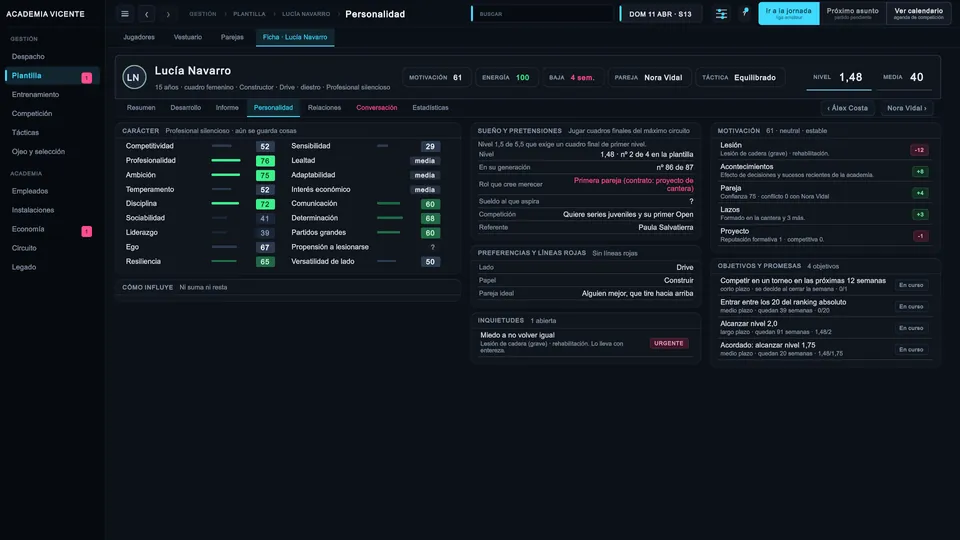
Task: Switch to the Informe sub-tab
Action: pos(227,108)
